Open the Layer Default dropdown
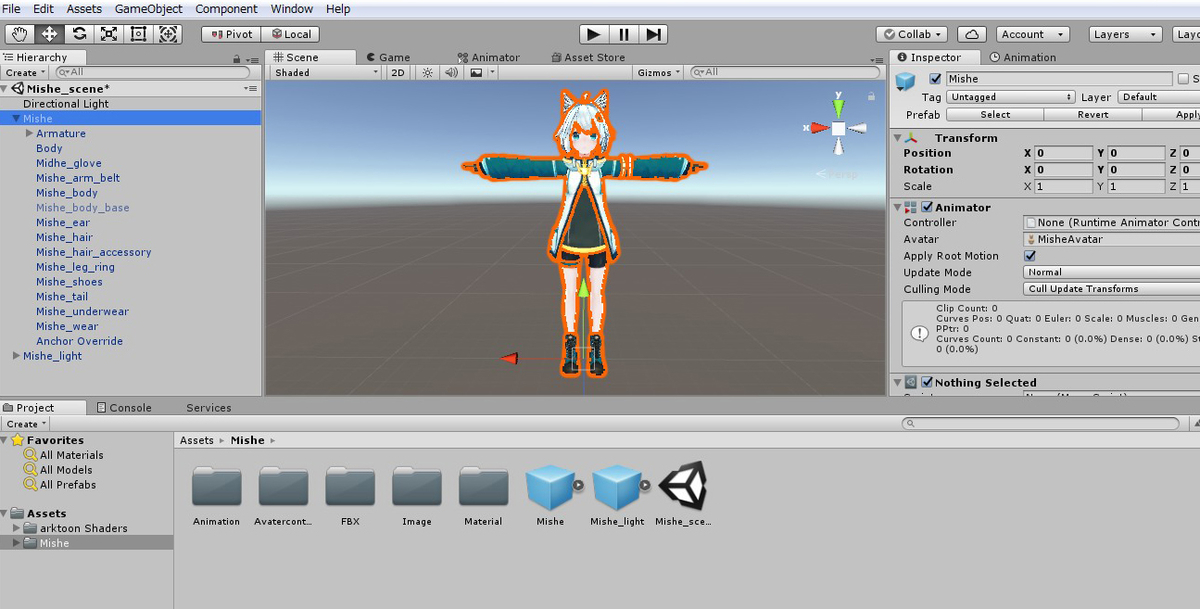 click(x=1159, y=97)
